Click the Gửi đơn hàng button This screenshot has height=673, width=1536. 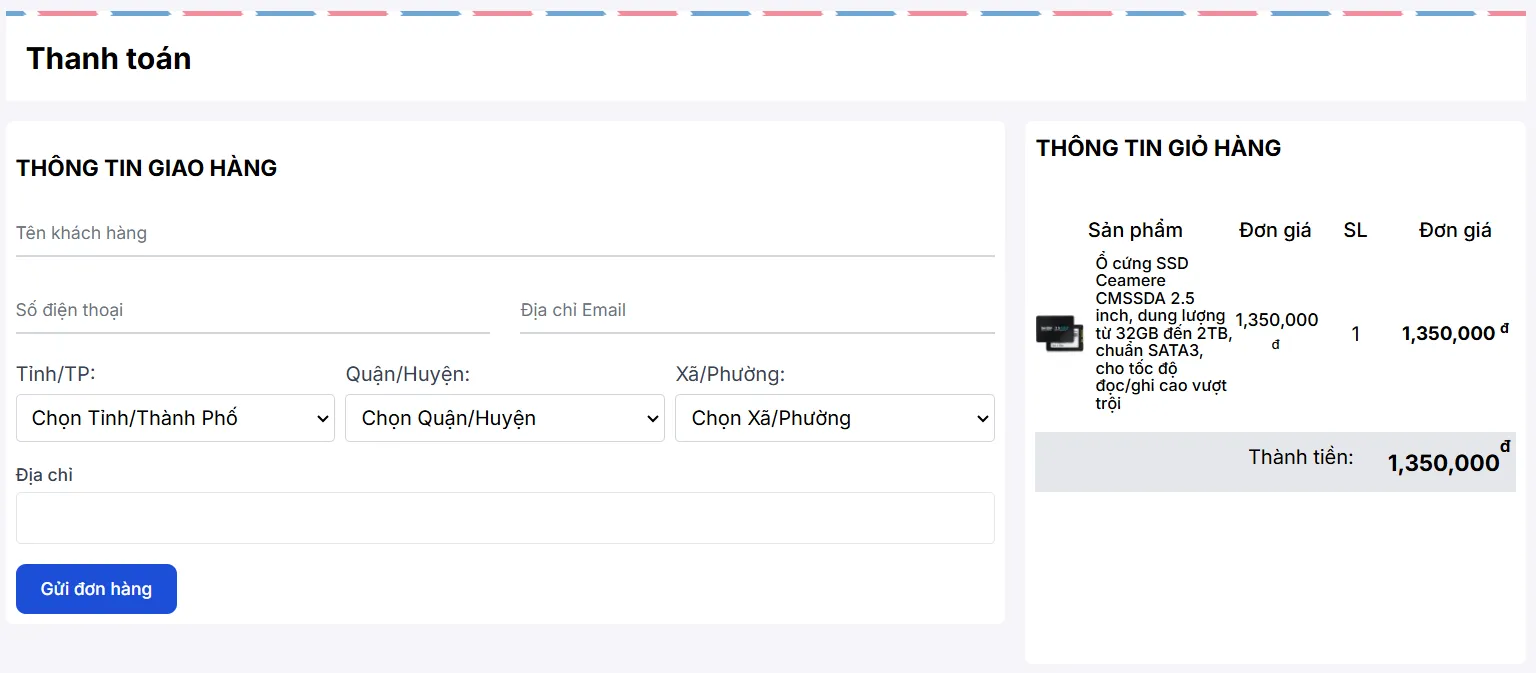pos(96,589)
